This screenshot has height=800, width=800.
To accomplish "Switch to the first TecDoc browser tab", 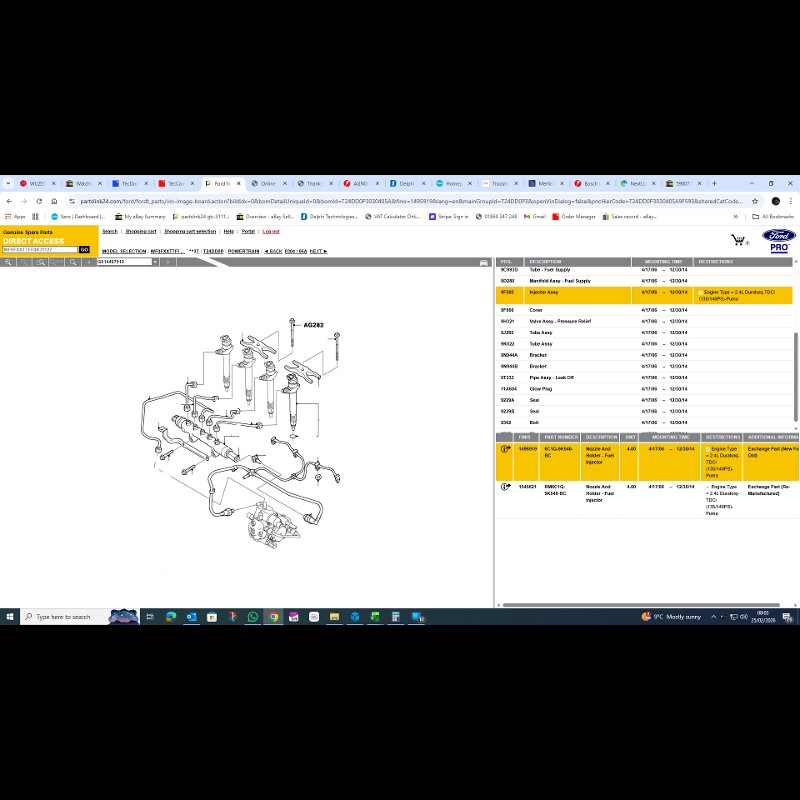I will [130, 184].
